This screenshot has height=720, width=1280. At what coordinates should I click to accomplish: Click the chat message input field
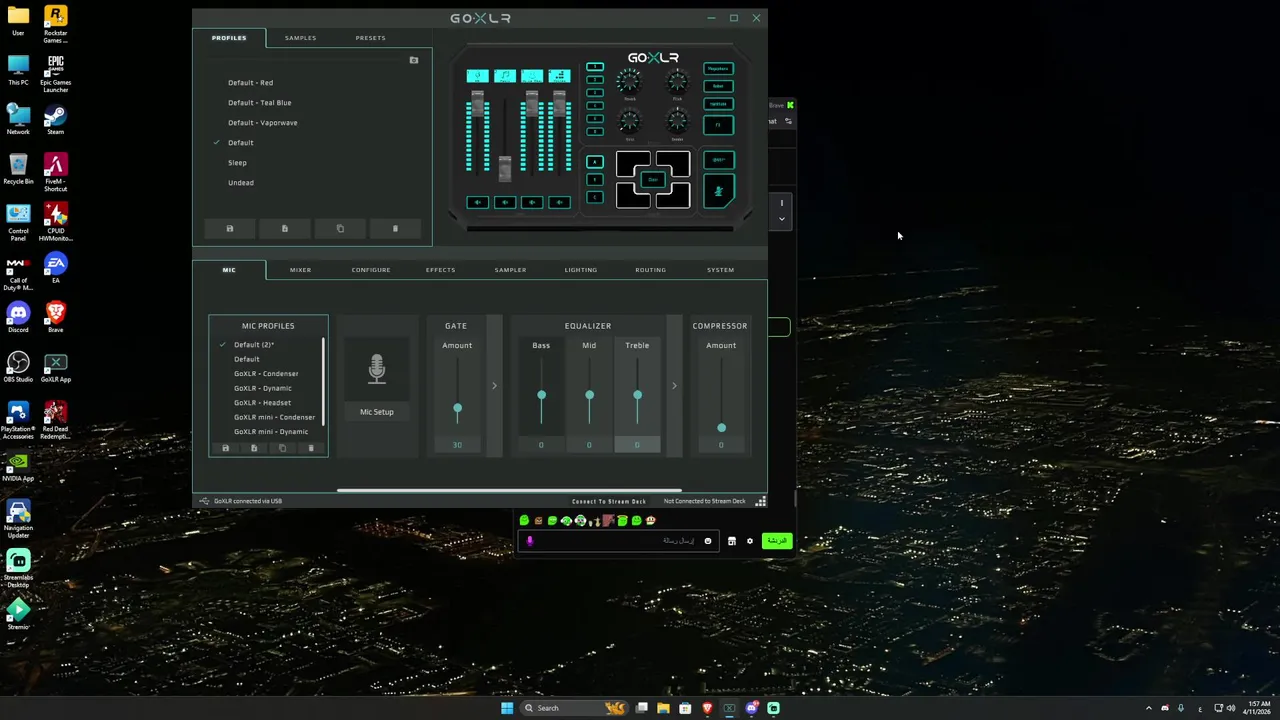[617, 541]
